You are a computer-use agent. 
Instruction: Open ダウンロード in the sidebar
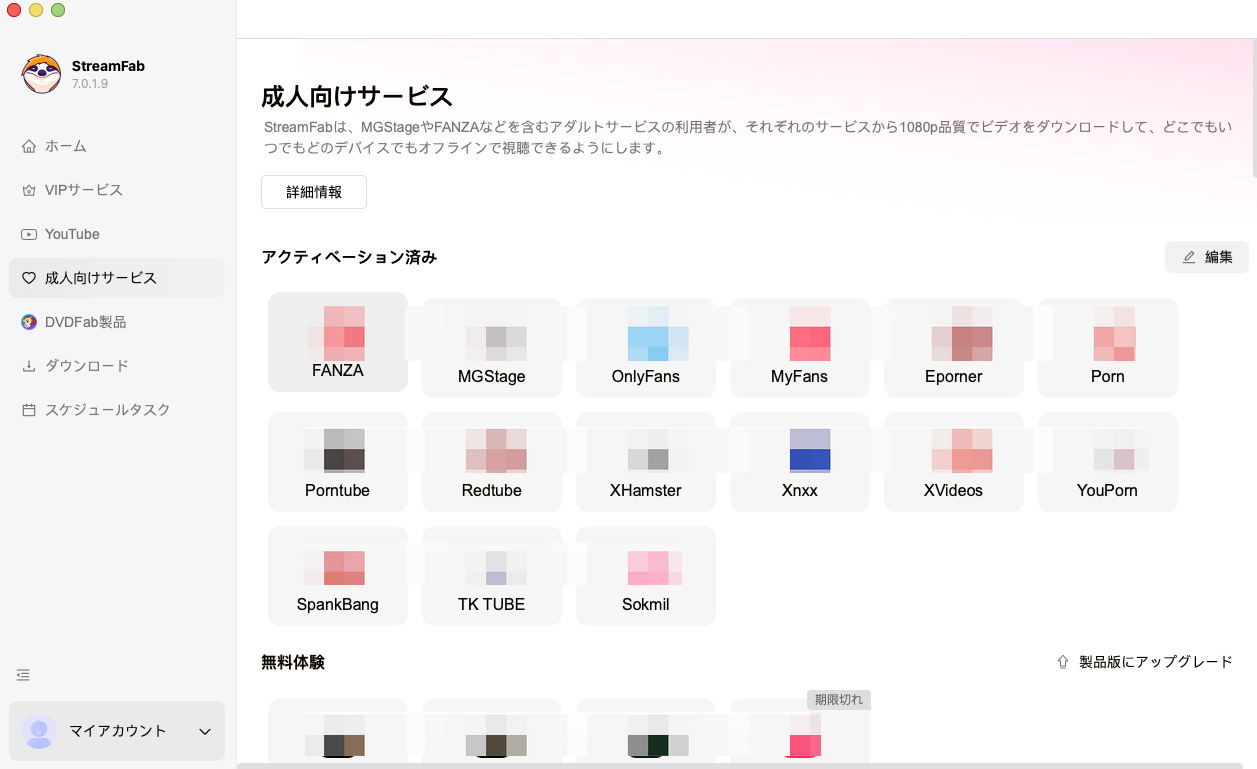(117, 366)
